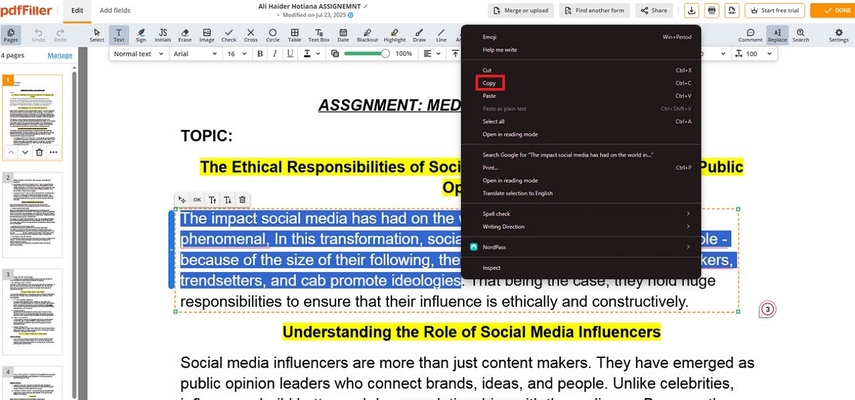Click the Find another form button
The height and width of the screenshot is (400, 855).
click(594, 10)
